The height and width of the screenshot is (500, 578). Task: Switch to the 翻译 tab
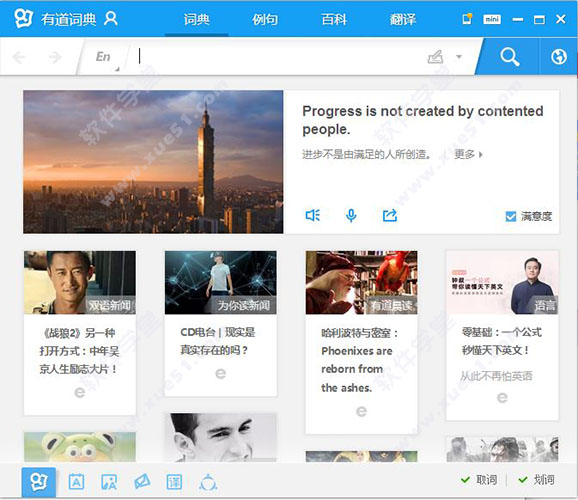pos(403,19)
